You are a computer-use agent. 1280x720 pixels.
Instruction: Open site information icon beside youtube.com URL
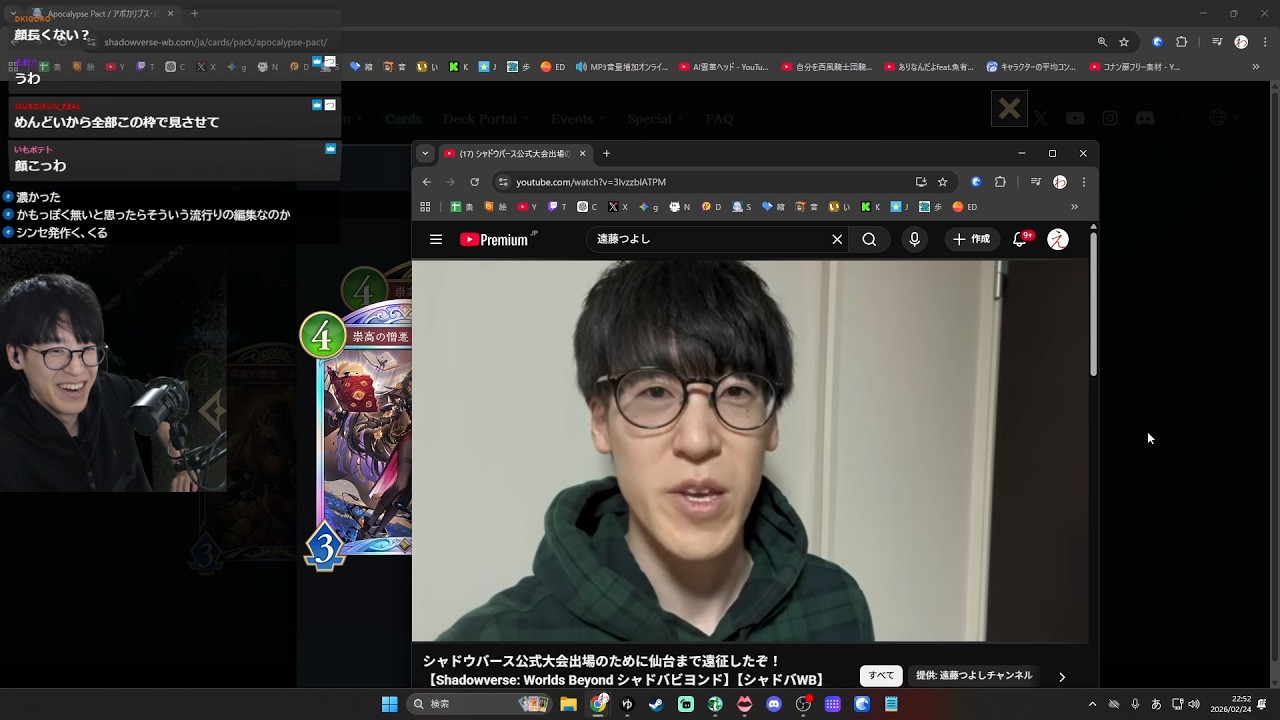pyautogui.click(x=503, y=182)
